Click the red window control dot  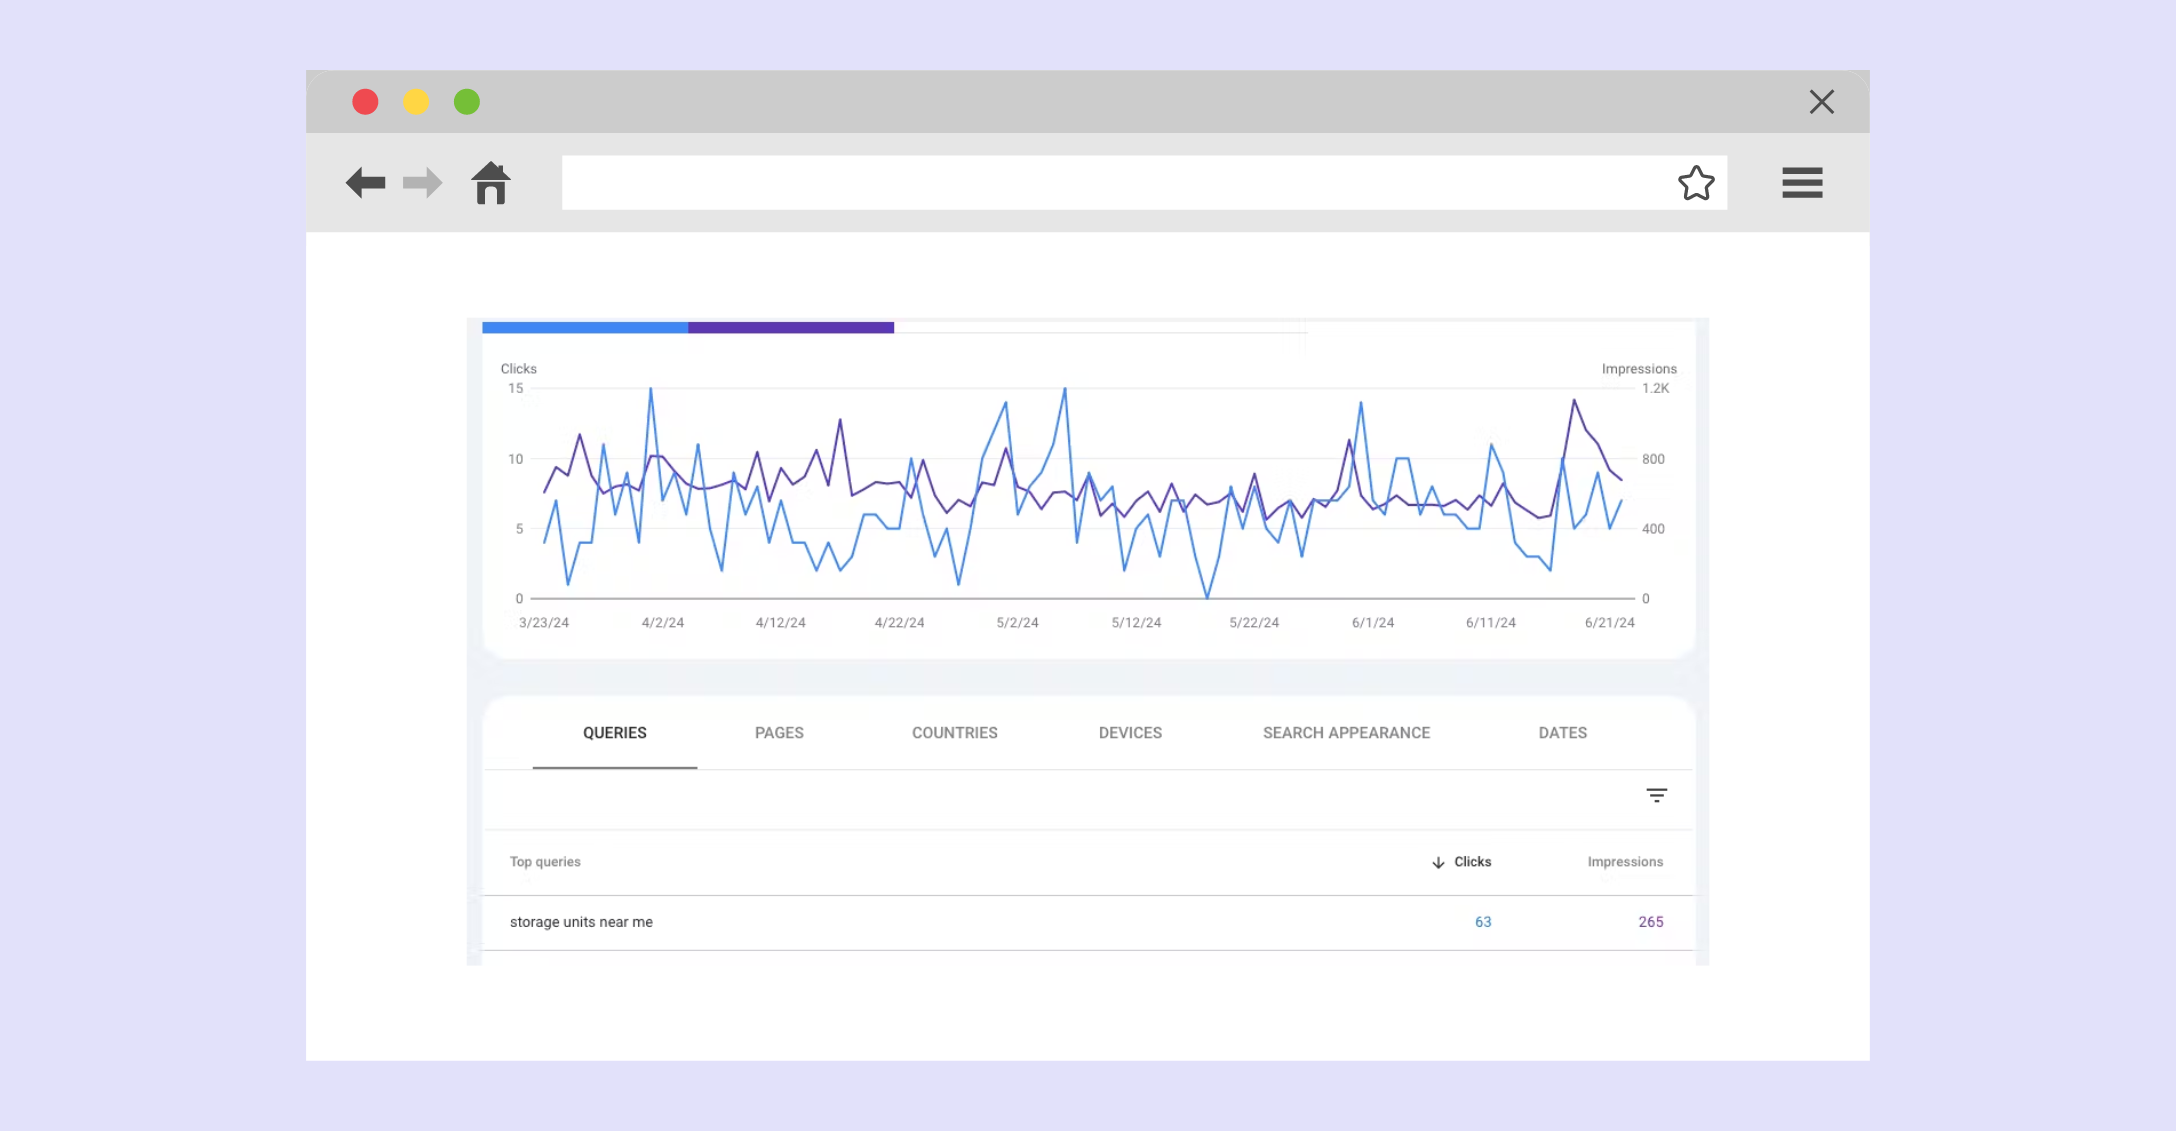point(365,102)
